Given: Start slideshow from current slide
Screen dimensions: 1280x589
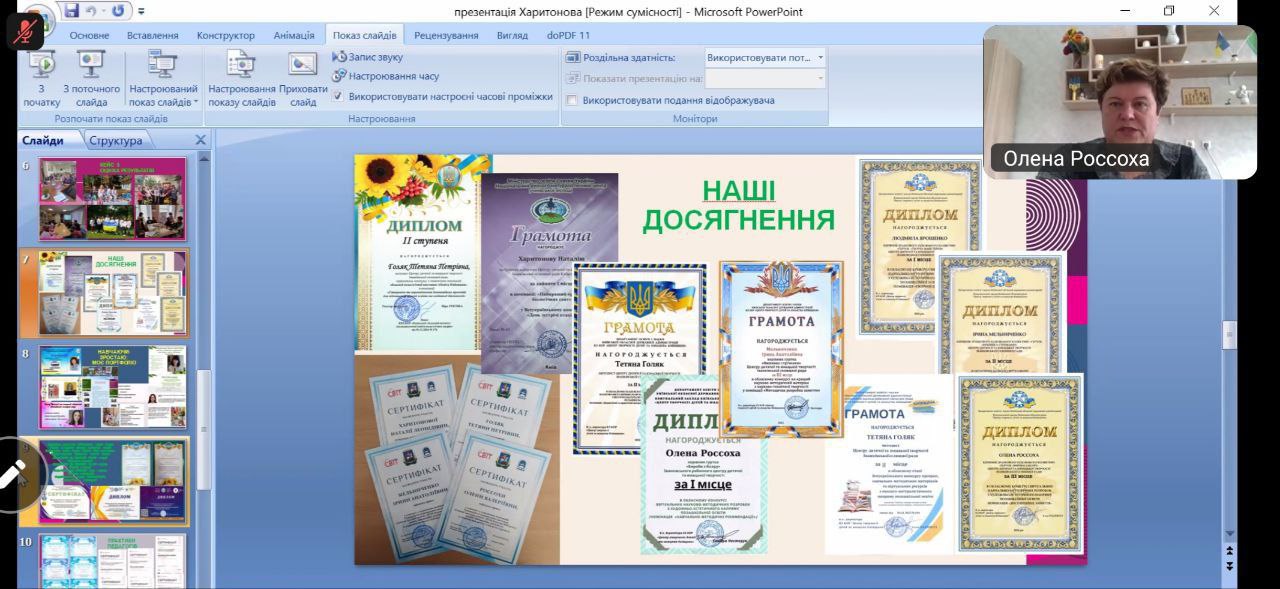Looking at the screenshot, I should coord(91,78).
